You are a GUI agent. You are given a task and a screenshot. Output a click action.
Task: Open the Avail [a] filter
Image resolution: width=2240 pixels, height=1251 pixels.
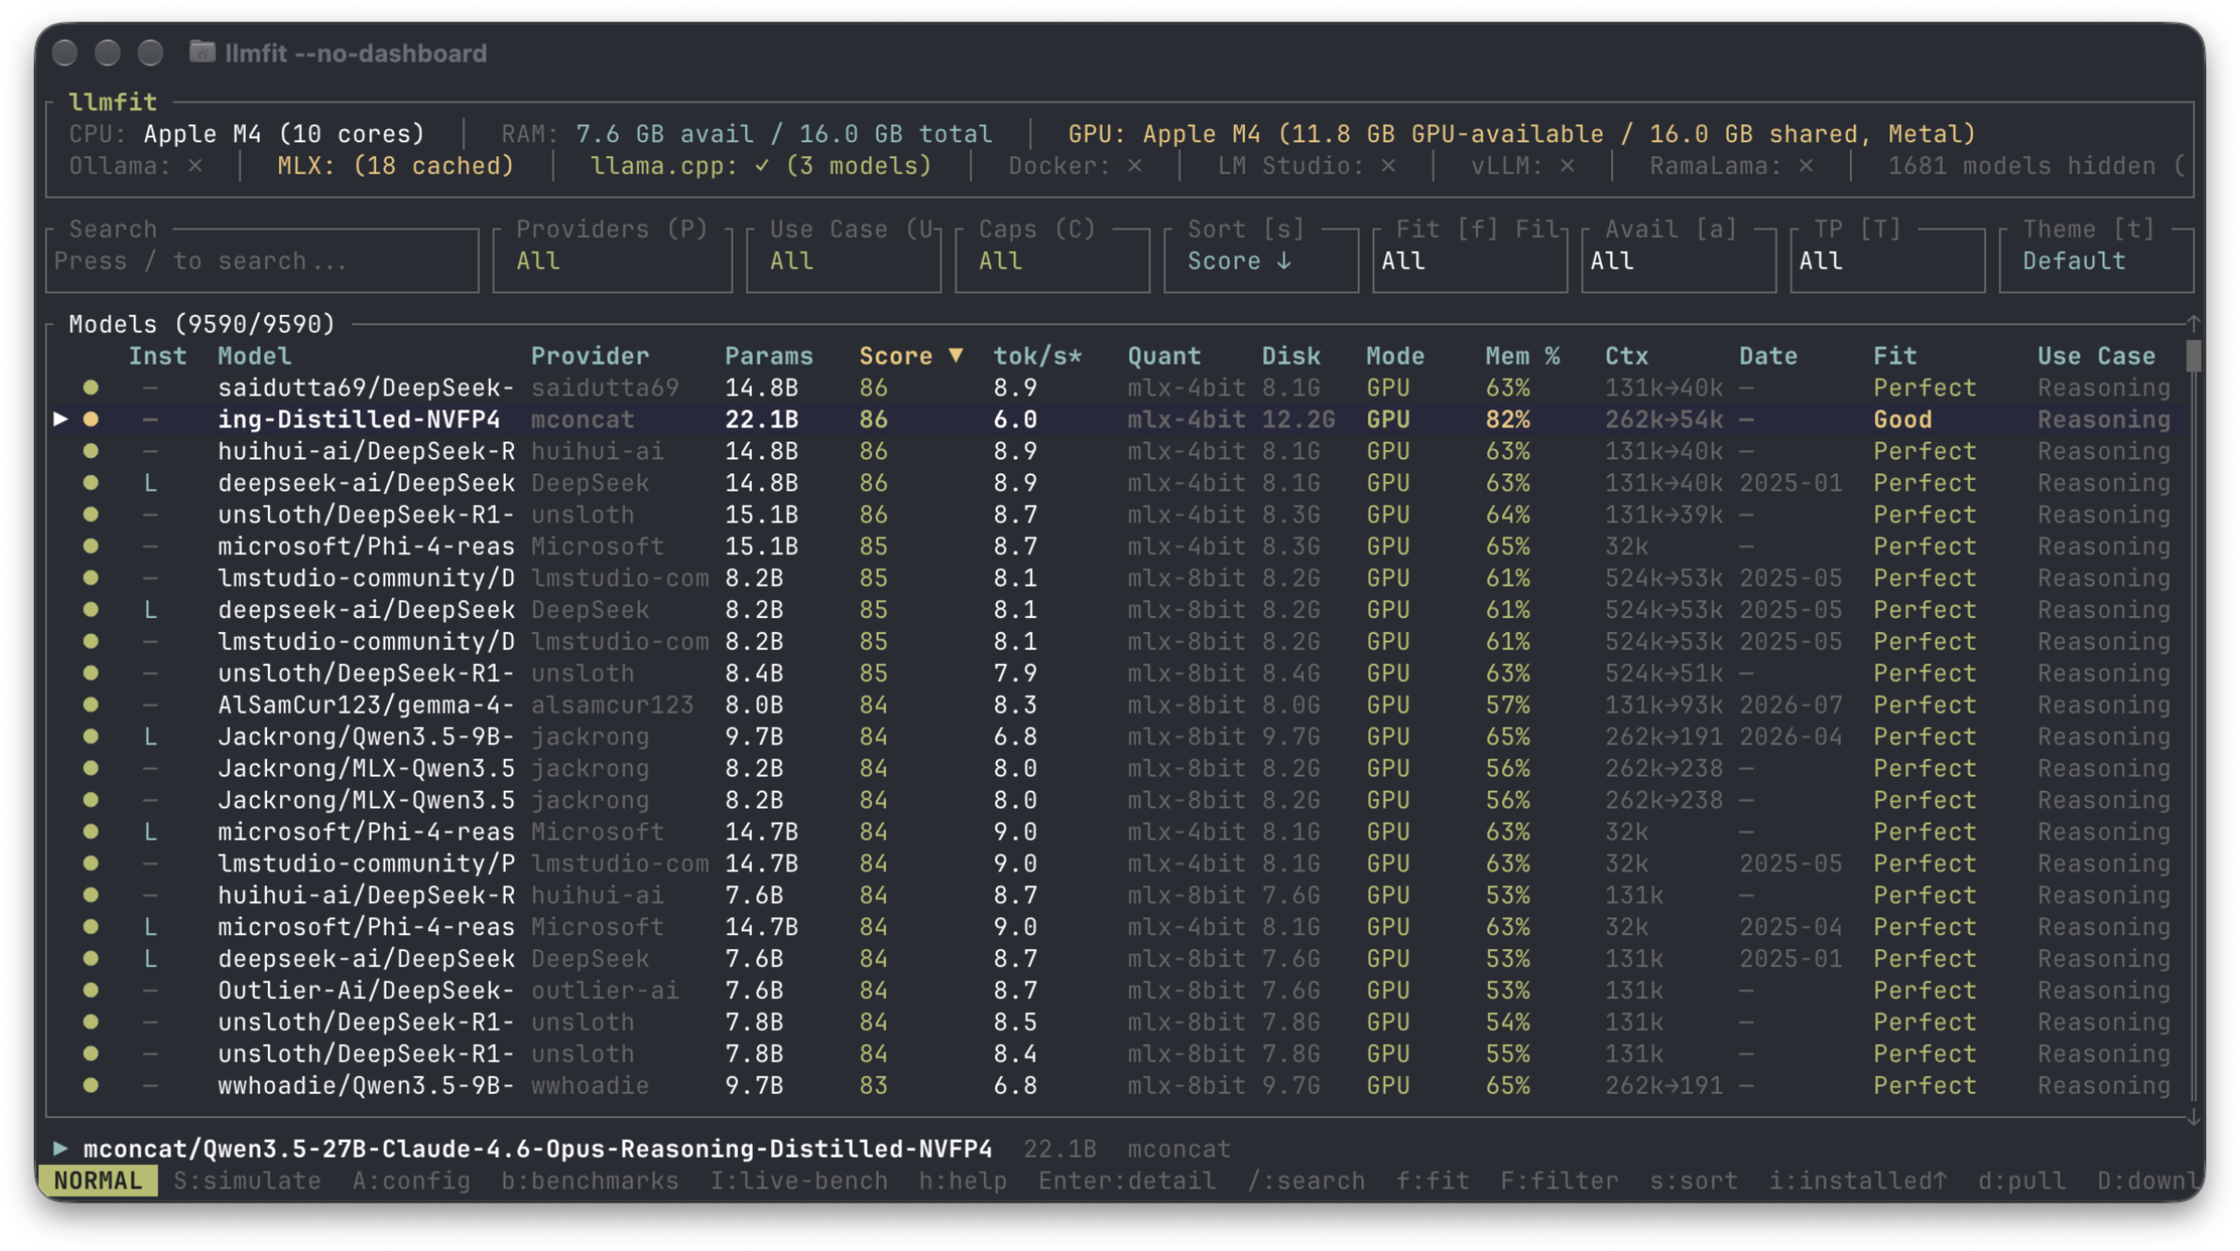point(1679,260)
